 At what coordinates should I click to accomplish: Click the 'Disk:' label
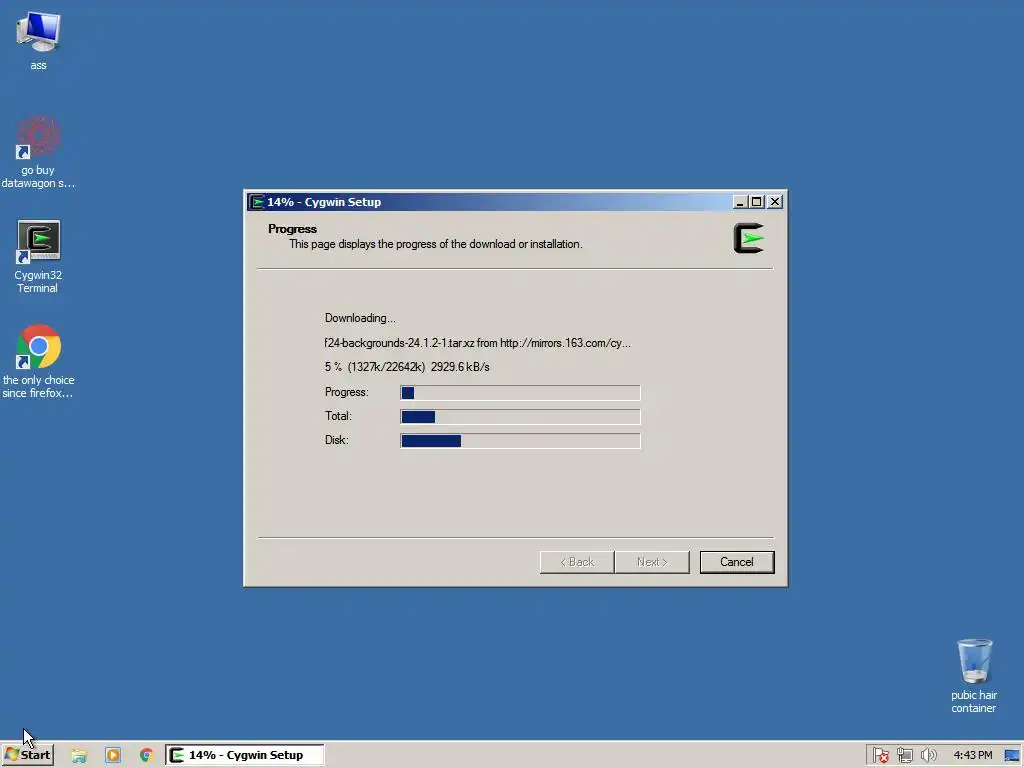(x=336, y=440)
